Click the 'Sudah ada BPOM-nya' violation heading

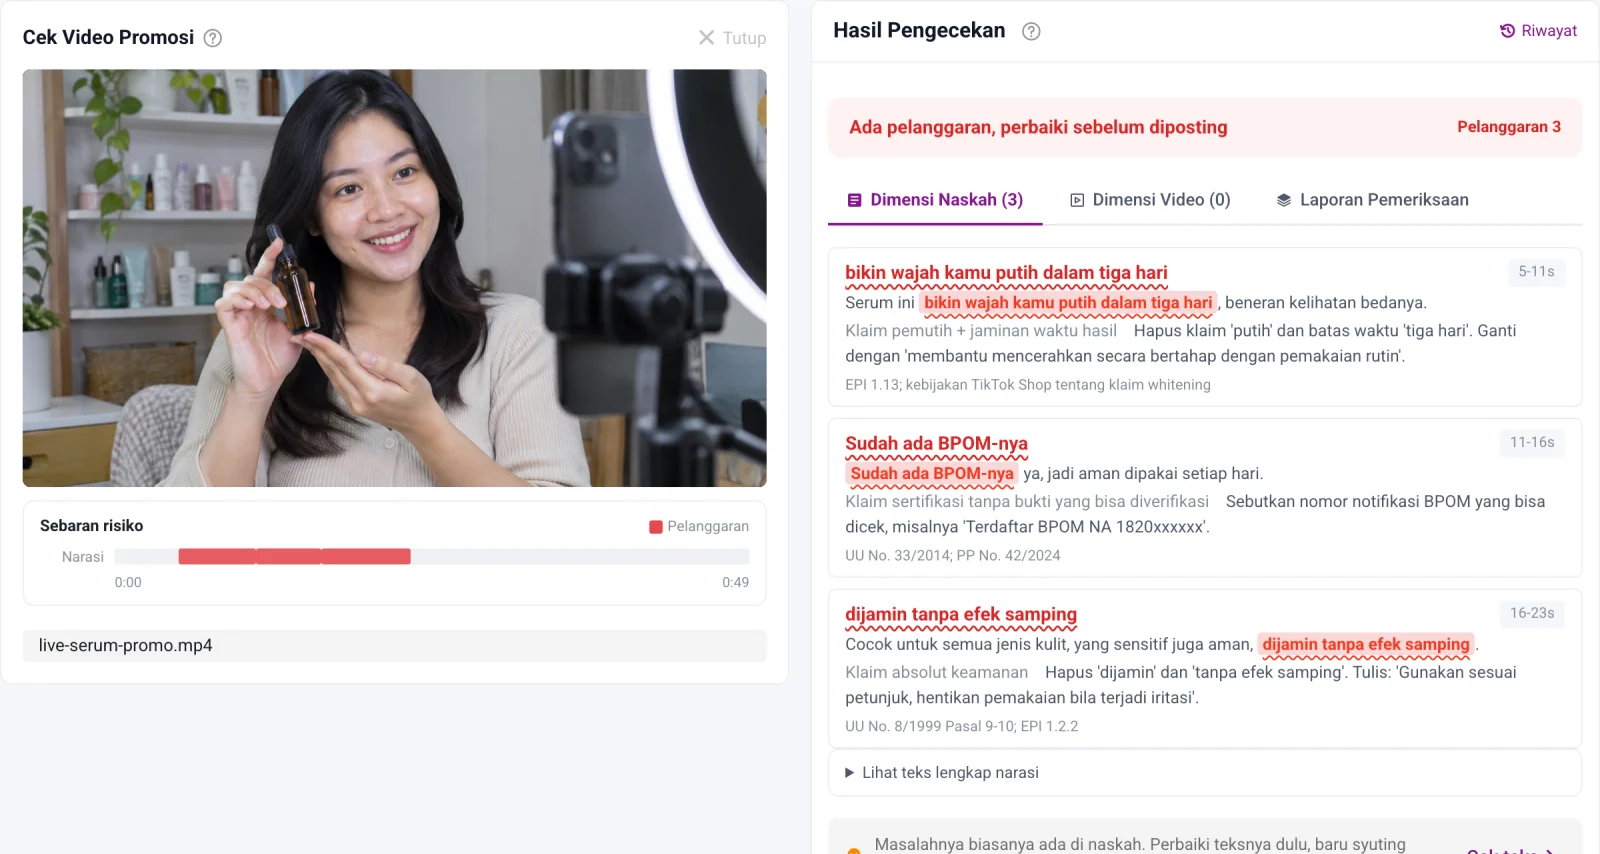pos(936,444)
